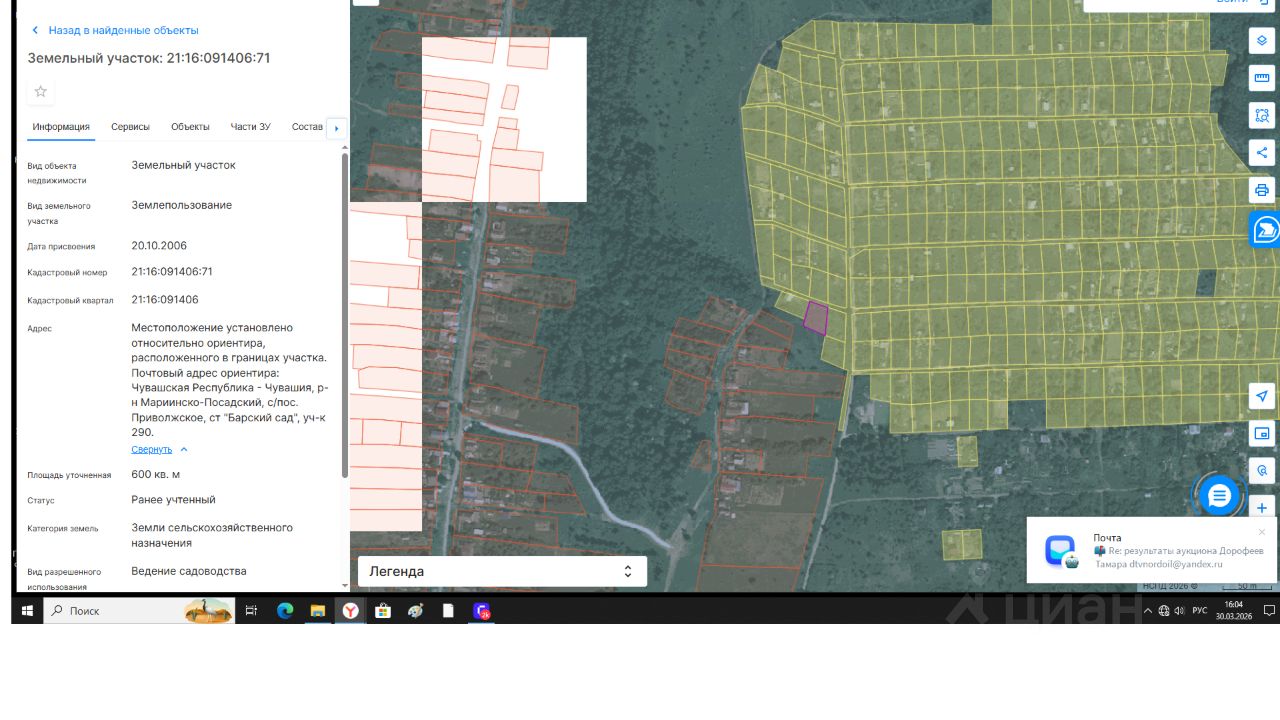Print the current map view
The width and height of the screenshot is (1280, 720).
coord(1262,190)
